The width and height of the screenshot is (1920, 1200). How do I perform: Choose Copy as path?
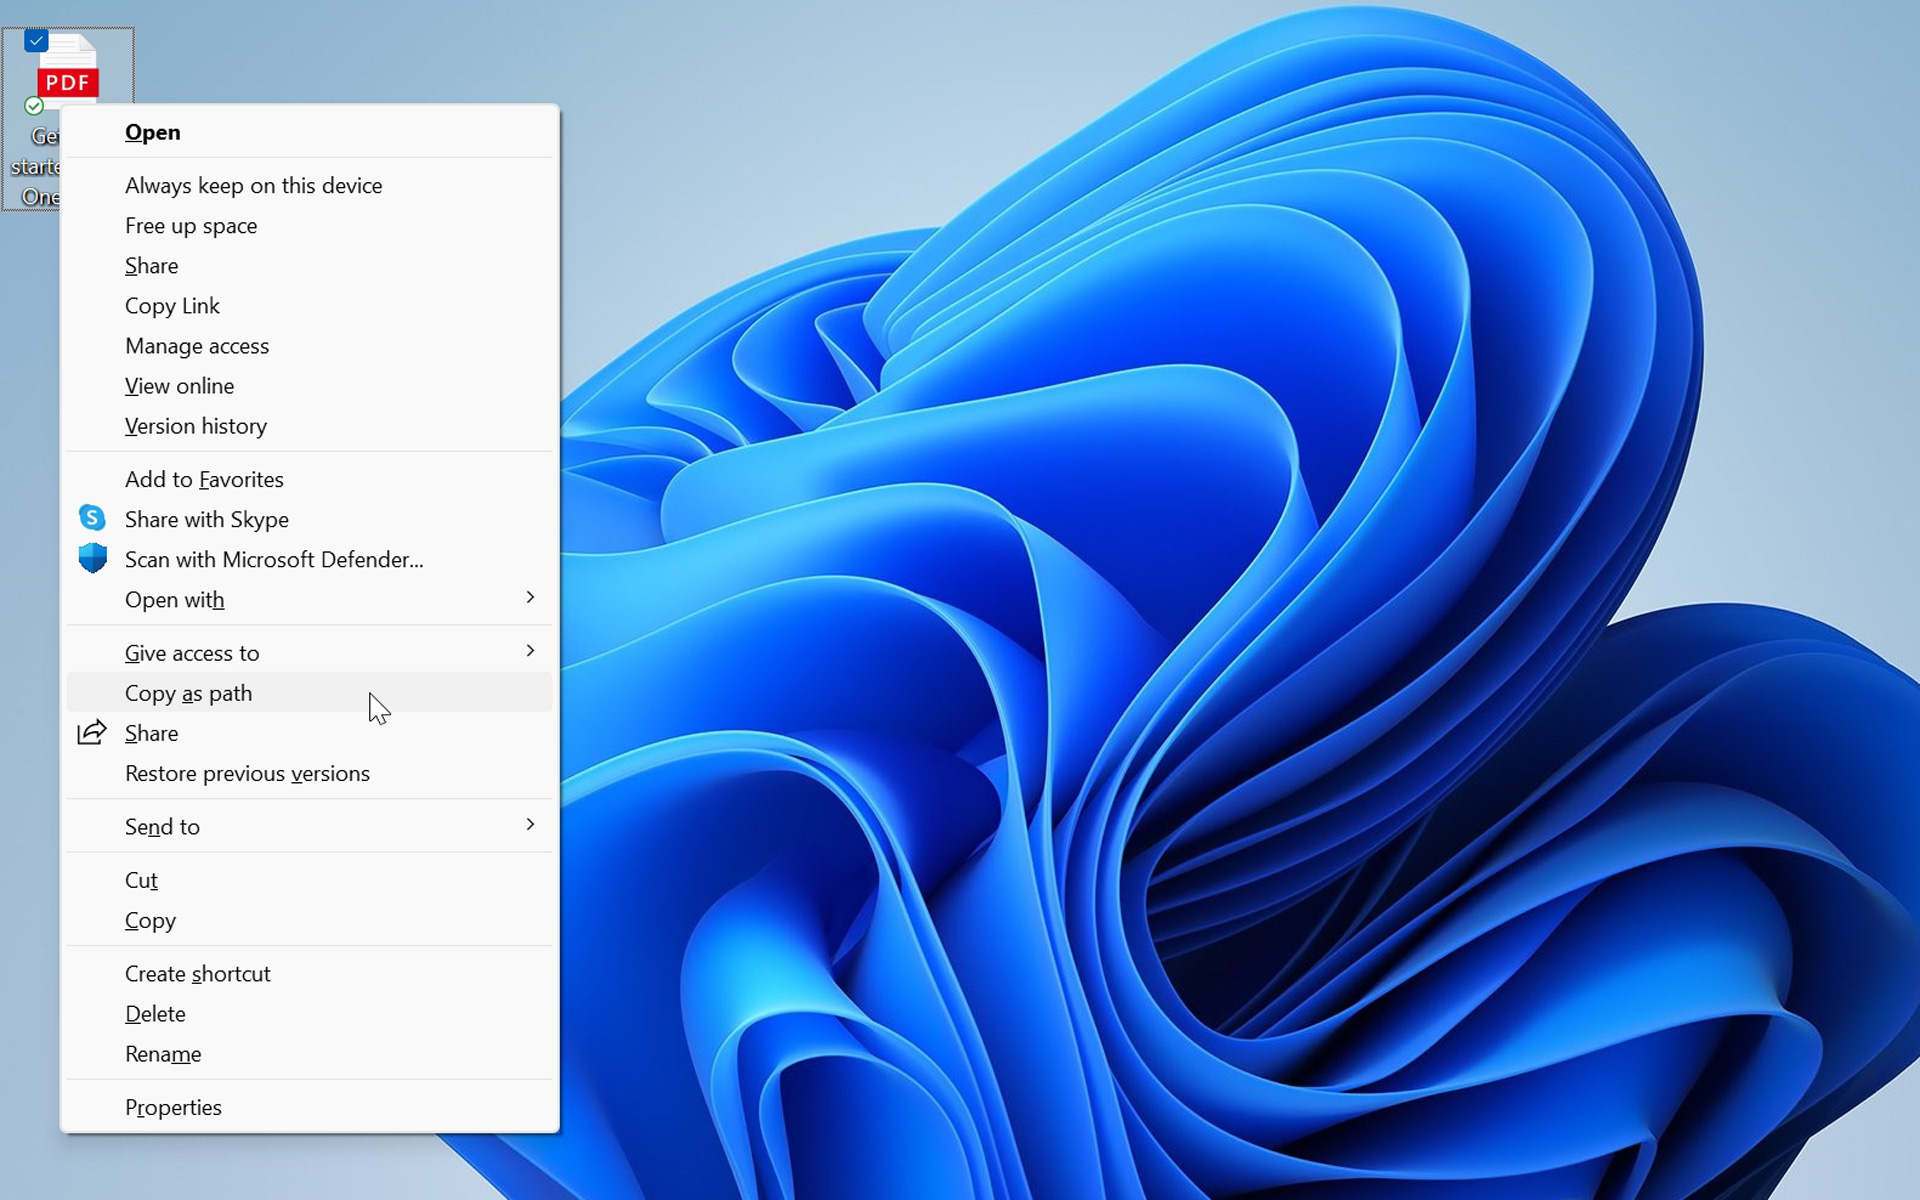point(309,693)
